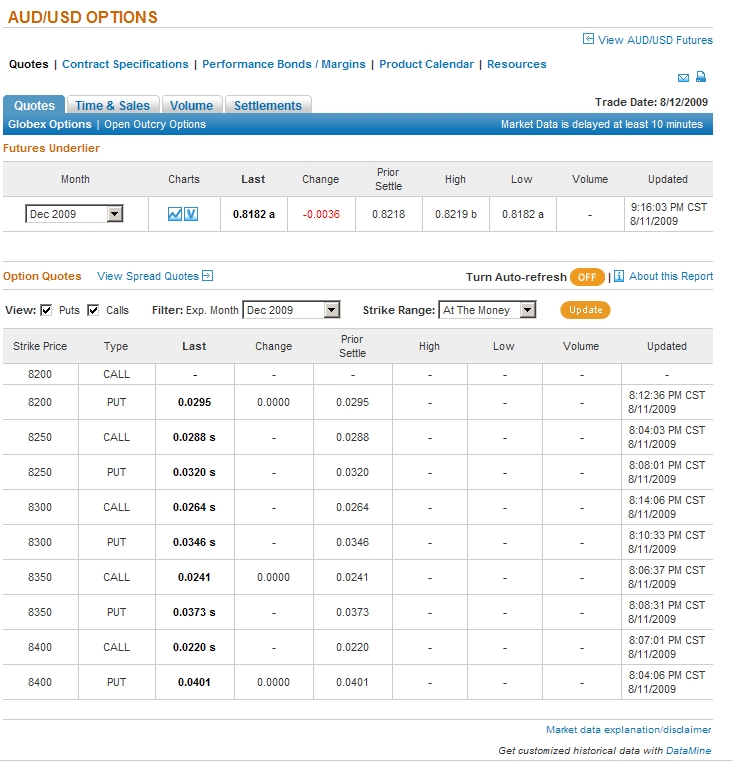Uncheck the Puts checkbox
This screenshot has width=744, height=765.
tap(46, 310)
